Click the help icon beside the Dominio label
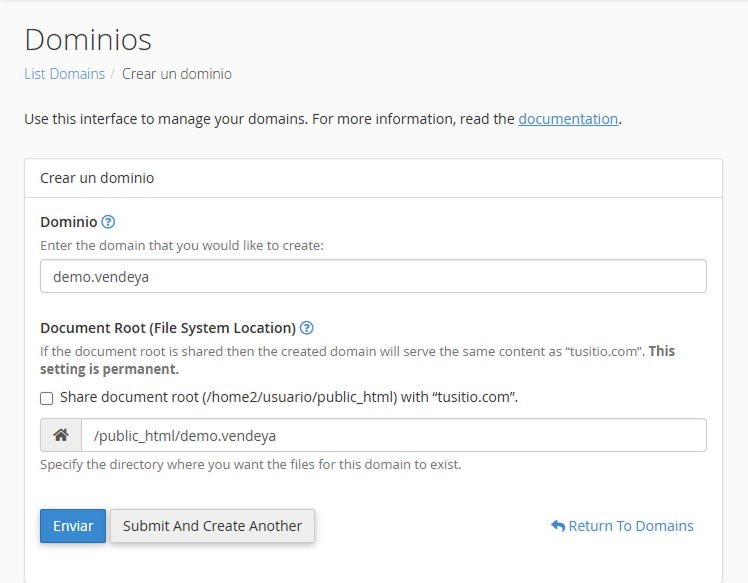This screenshot has height=583, width=748. (109, 222)
